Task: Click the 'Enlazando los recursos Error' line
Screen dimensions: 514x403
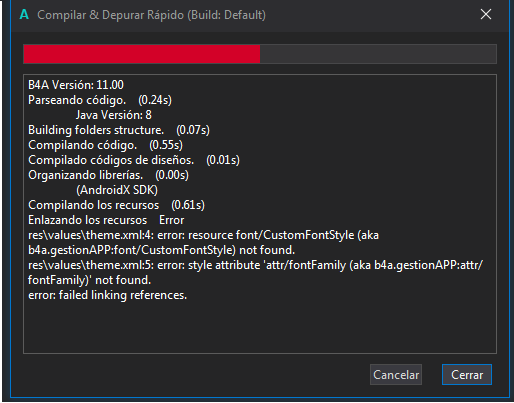Action: tap(106, 220)
